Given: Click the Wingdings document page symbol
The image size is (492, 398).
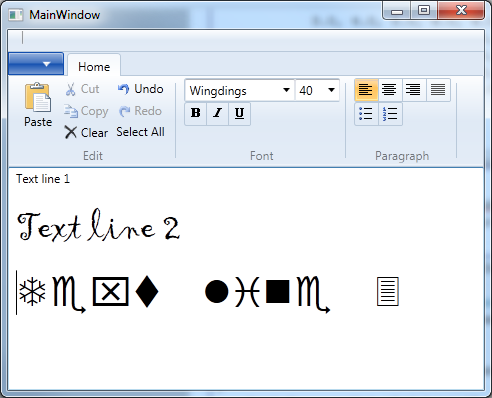Looking at the screenshot, I should click(388, 291).
